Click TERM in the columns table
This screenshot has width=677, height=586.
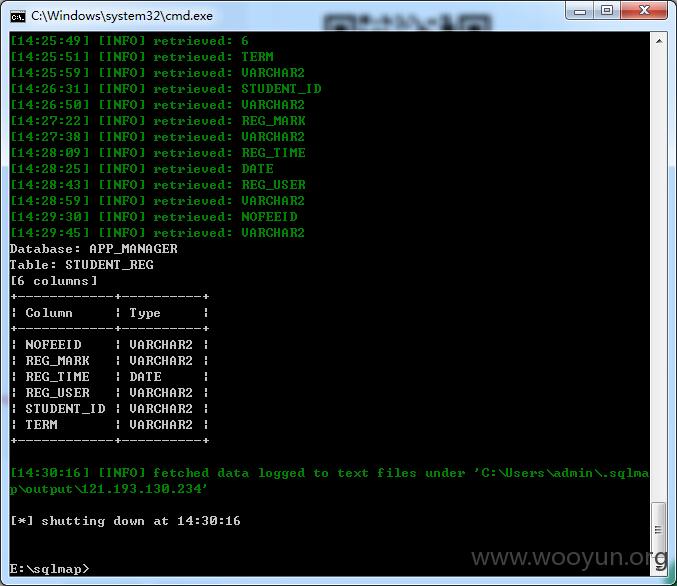(x=41, y=424)
